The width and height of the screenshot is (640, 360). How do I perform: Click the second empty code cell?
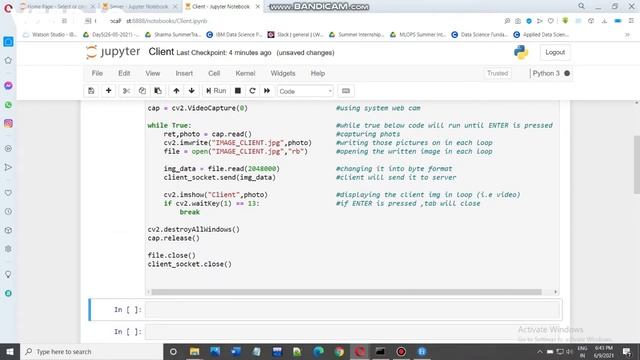[353, 331]
